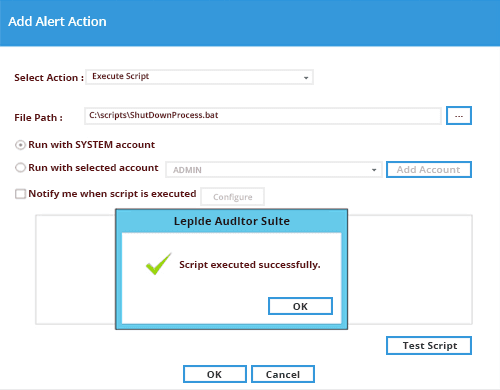
Task: Click the Test Script button
Action: click(429, 345)
